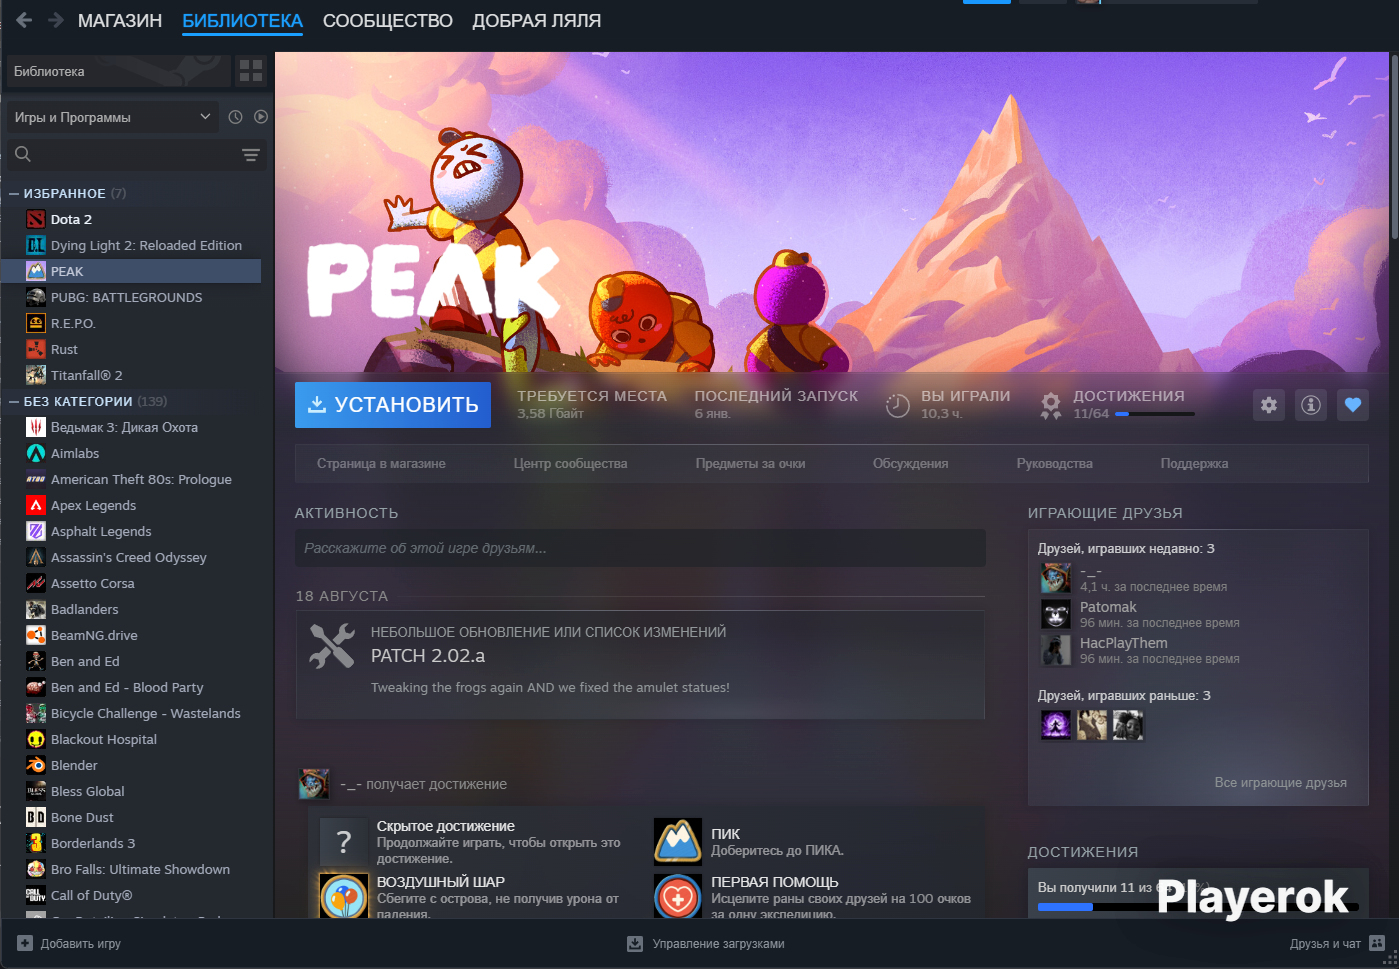Toggle ready-to-play filter icon
1399x969 pixels.
pyautogui.click(x=261, y=117)
